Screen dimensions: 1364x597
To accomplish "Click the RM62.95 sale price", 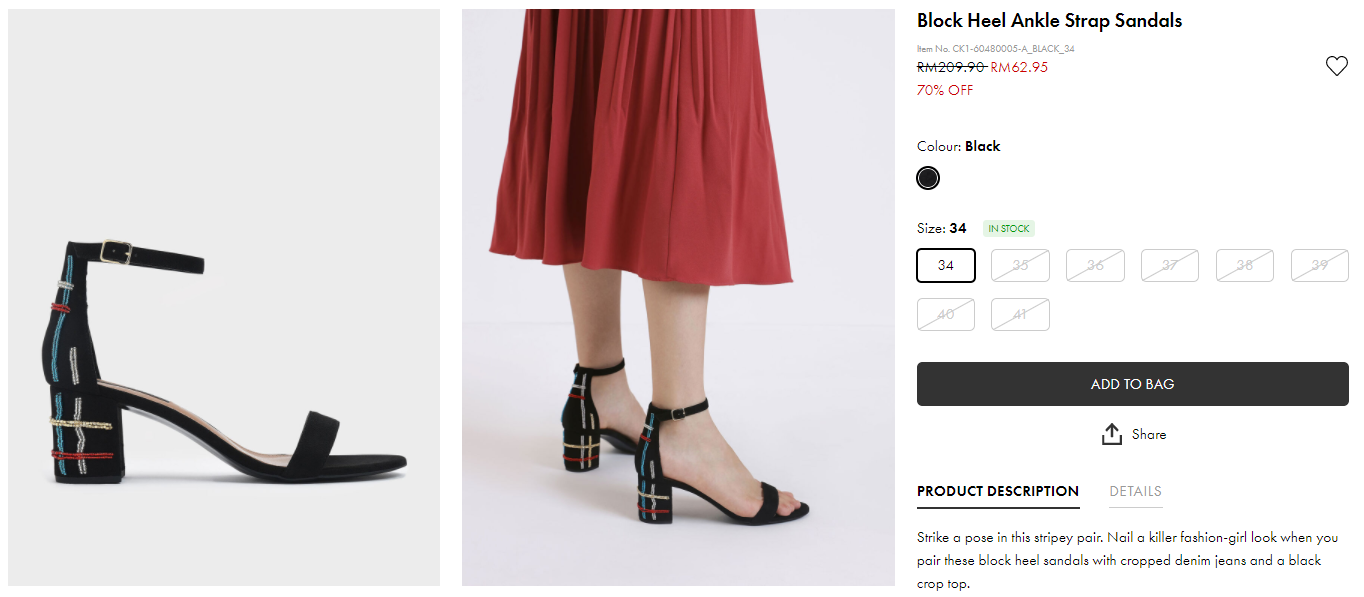I will tap(1019, 67).
